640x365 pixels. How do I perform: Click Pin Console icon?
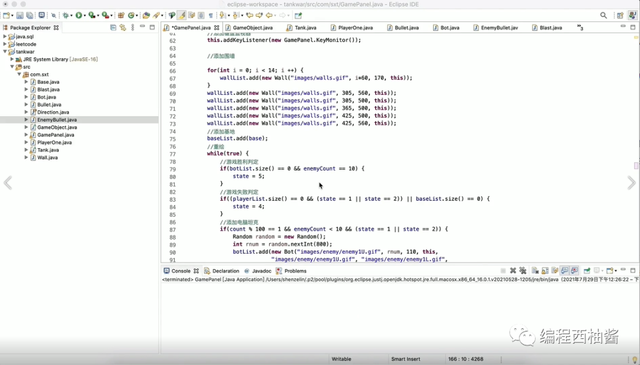point(587,271)
